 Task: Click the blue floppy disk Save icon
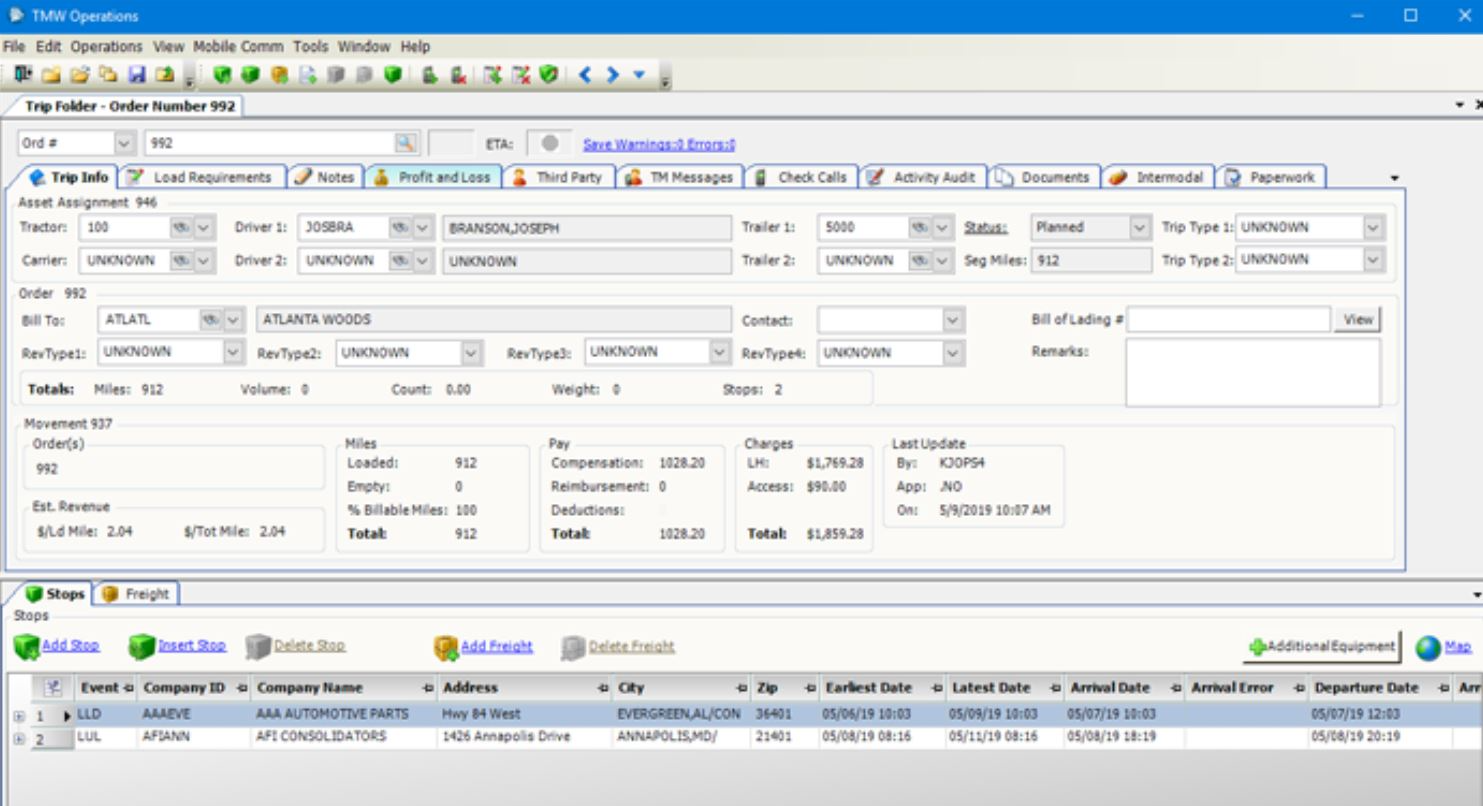coord(136,75)
